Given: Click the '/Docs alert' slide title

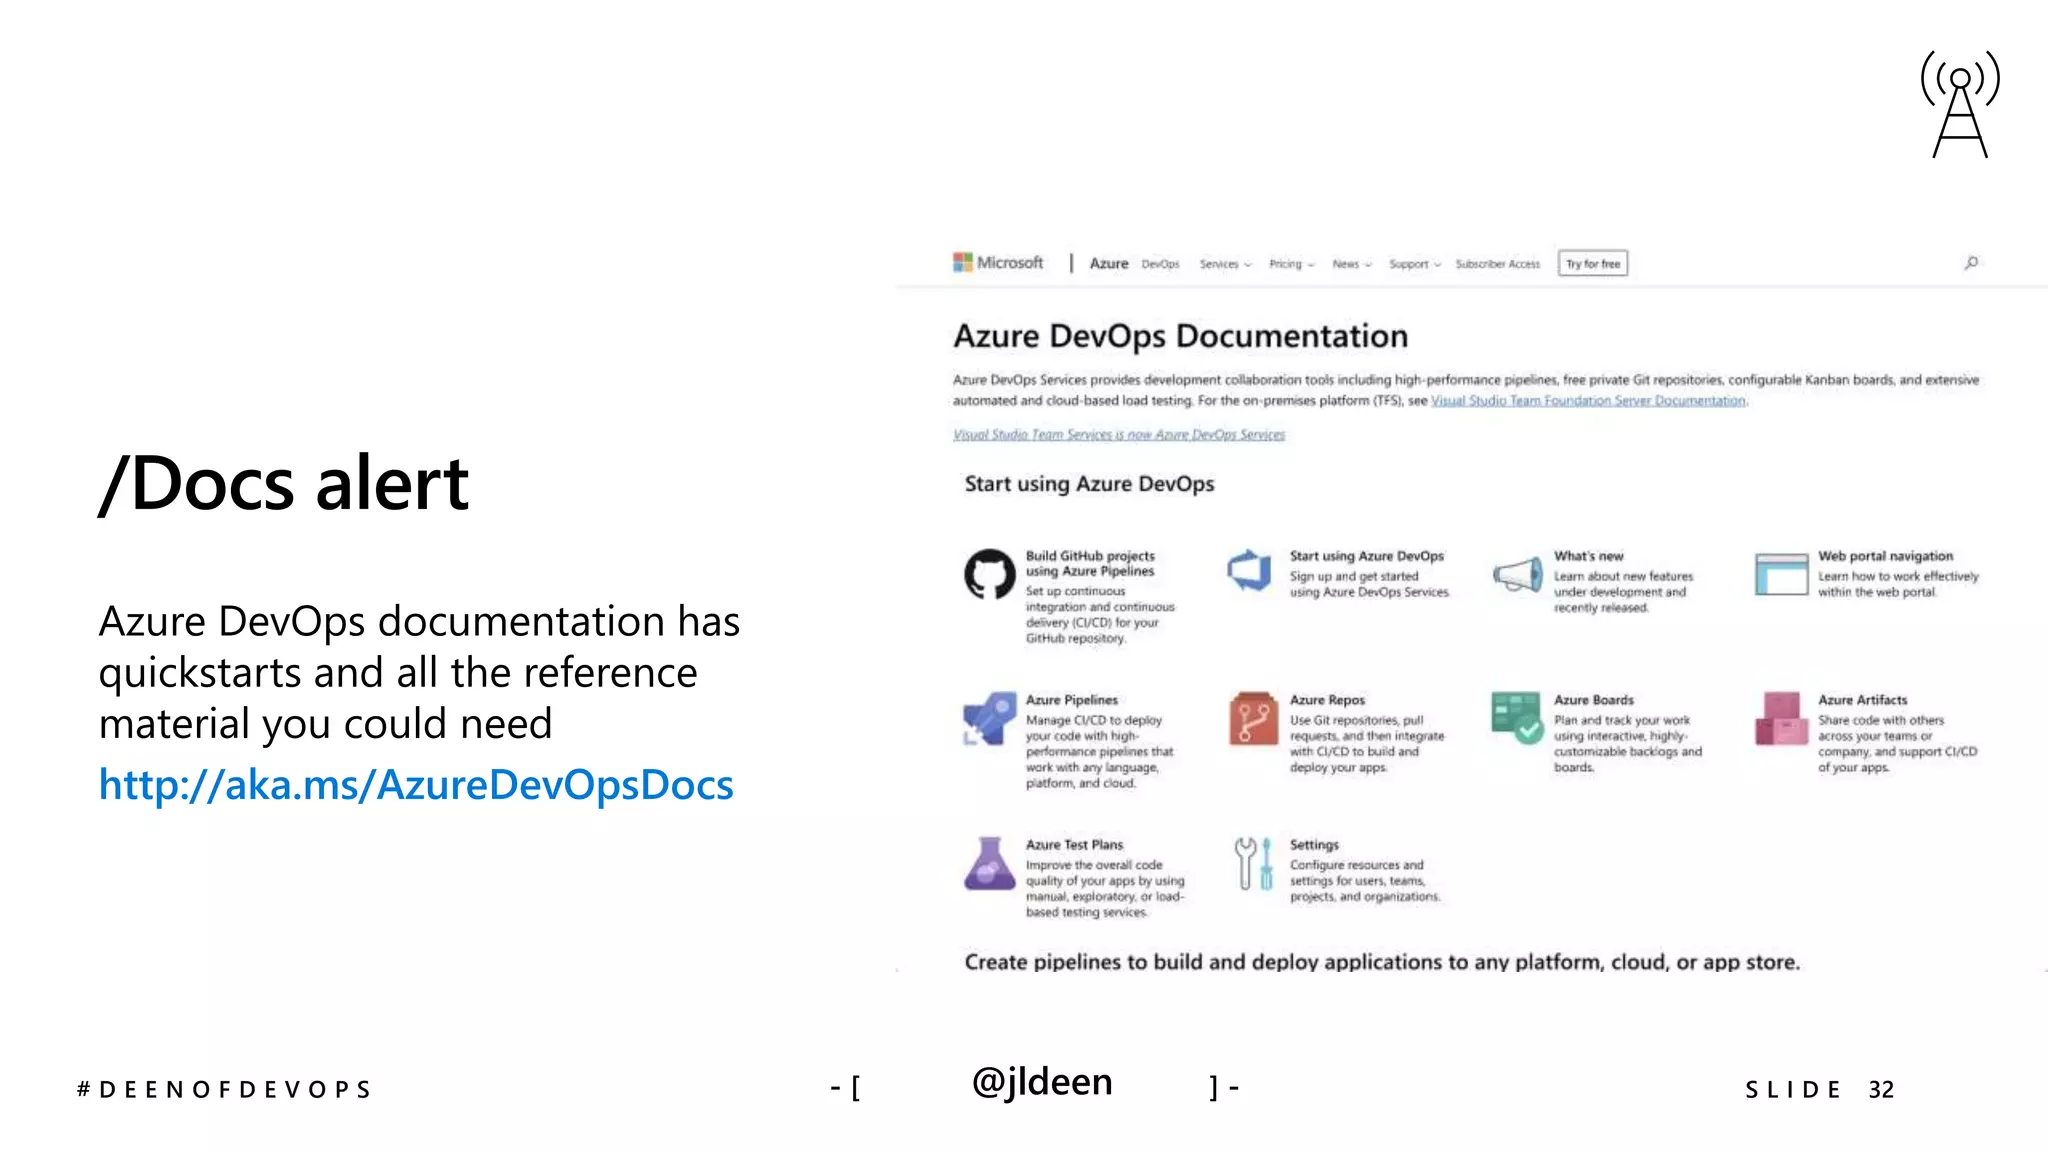Looking at the screenshot, I should pyautogui.click(x=283, y=484).
